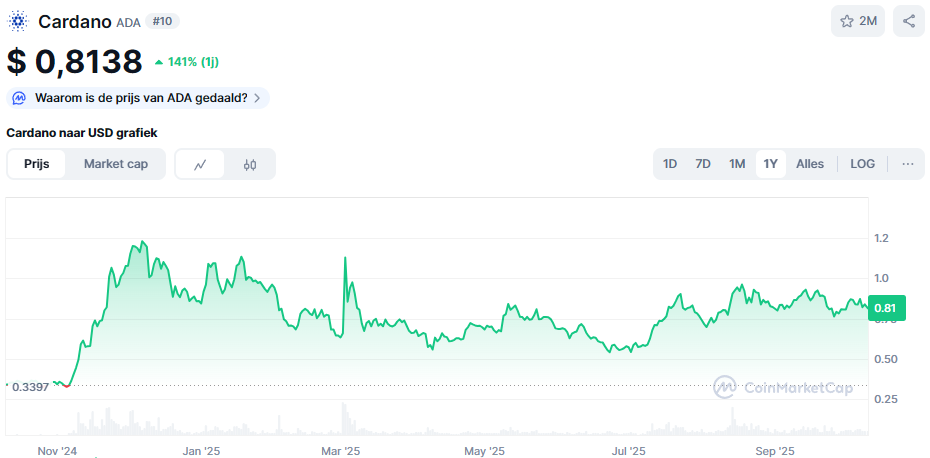Select the 1D time range tab
The width and height of the screenshot is (930, 458).
pyautogui.click(x=670, y=164)
